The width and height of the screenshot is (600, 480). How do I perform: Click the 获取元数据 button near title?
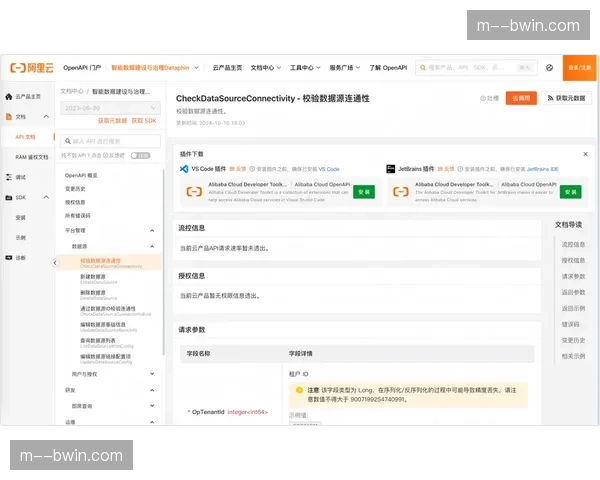pyautogui.click(x=566, y=98)
